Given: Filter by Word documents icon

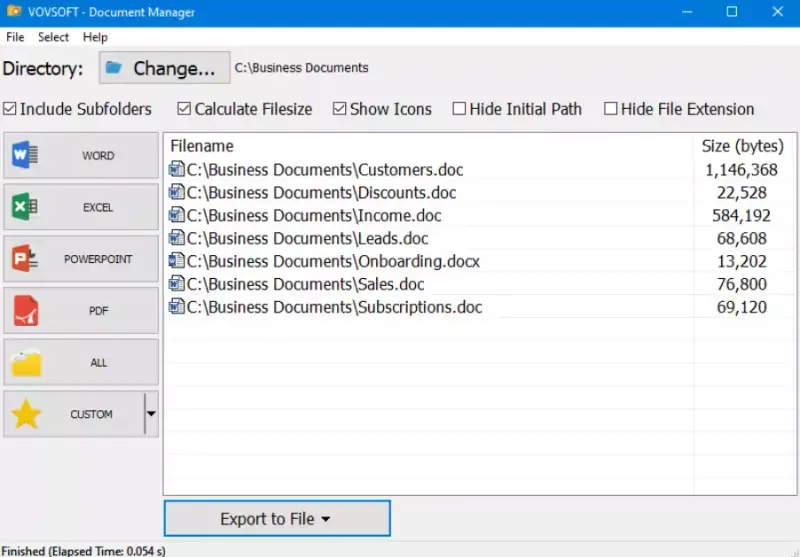Looking at the screenshot, I should point(25,155).
